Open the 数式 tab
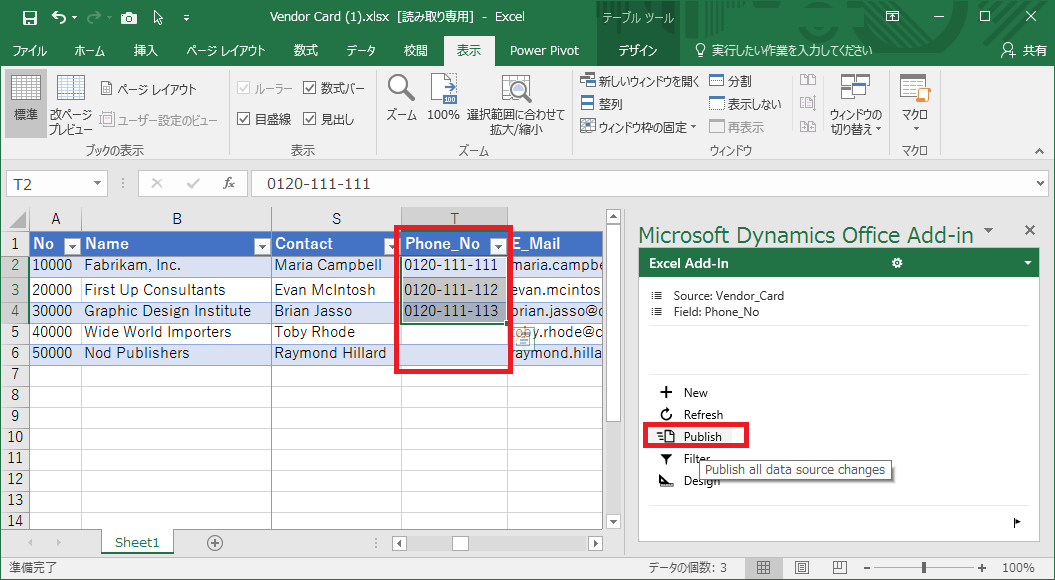Screen dimensions: 1055x580 click(x=305, y=50)
